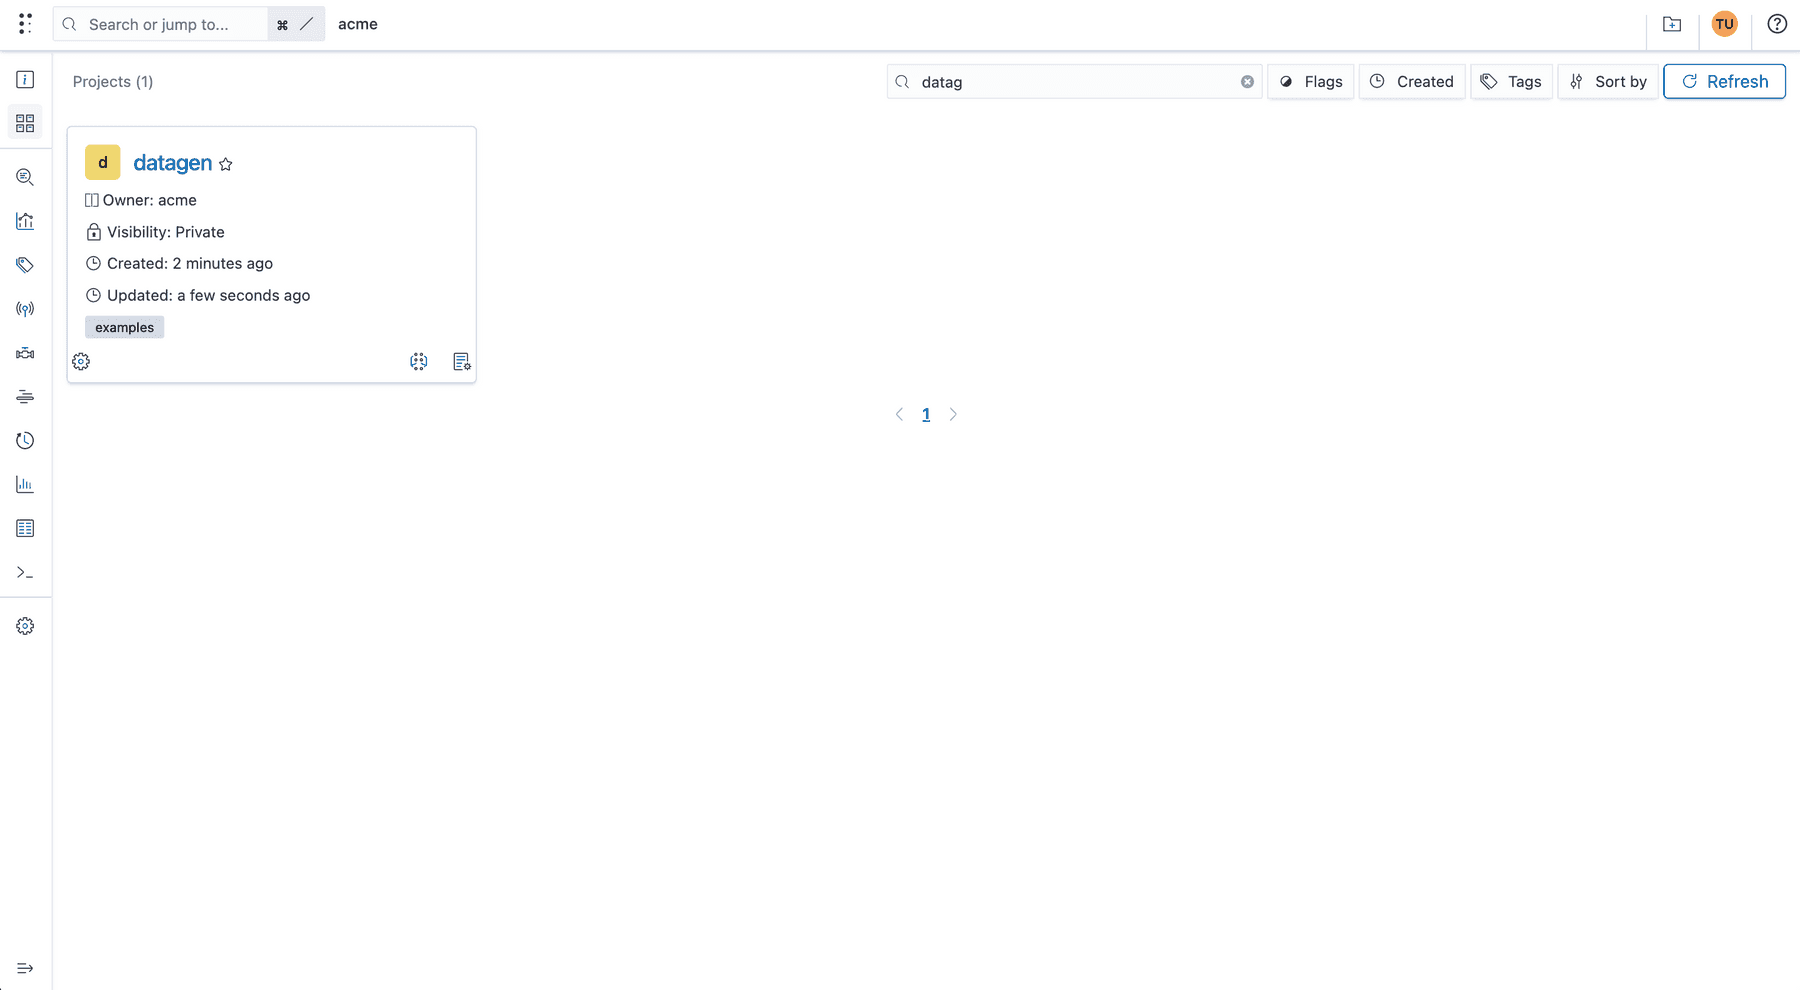1800x990 pixels.
Task: Open the agents broadcast sidebar icon
Action: [25, 308]
